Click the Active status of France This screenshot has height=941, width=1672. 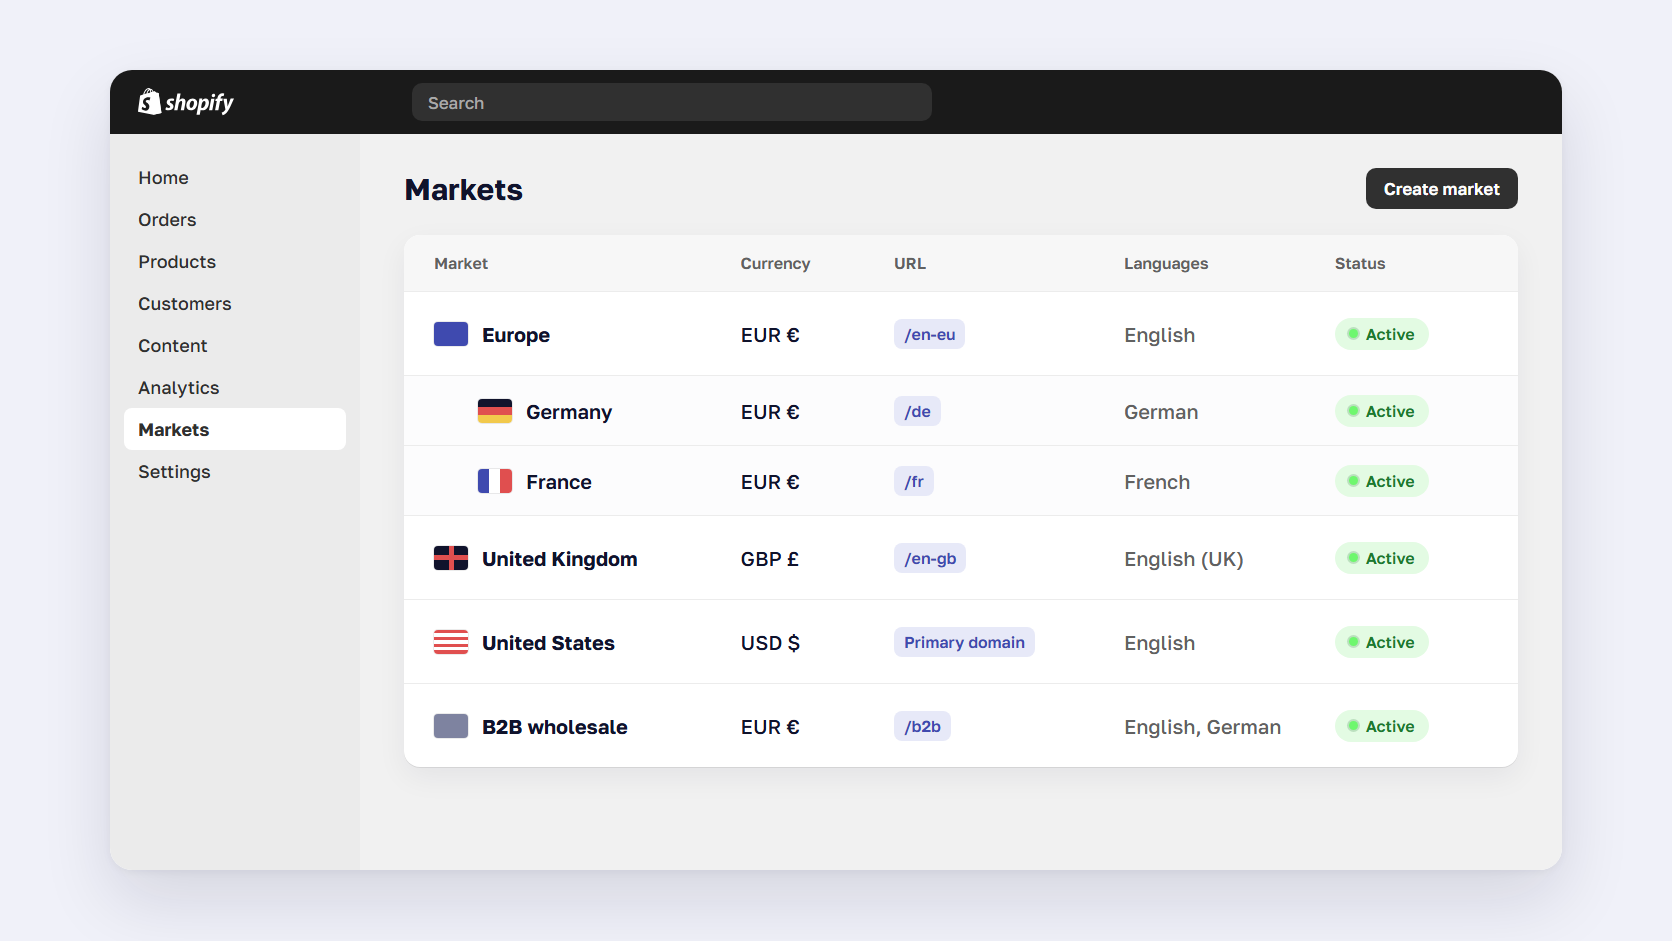(x=1381, y=481)
